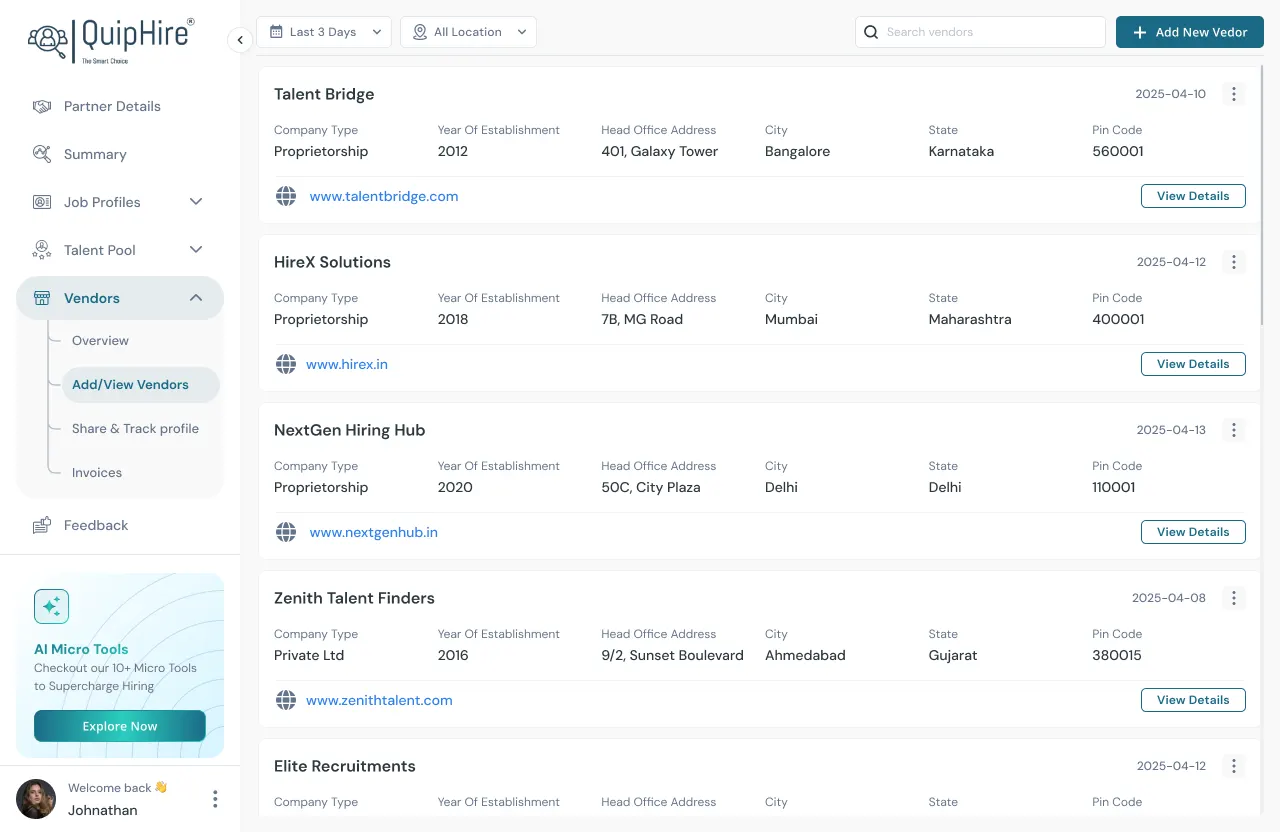Collapse the Vendors menu section
The image size is (1280, 832).
tap(120, 298)
